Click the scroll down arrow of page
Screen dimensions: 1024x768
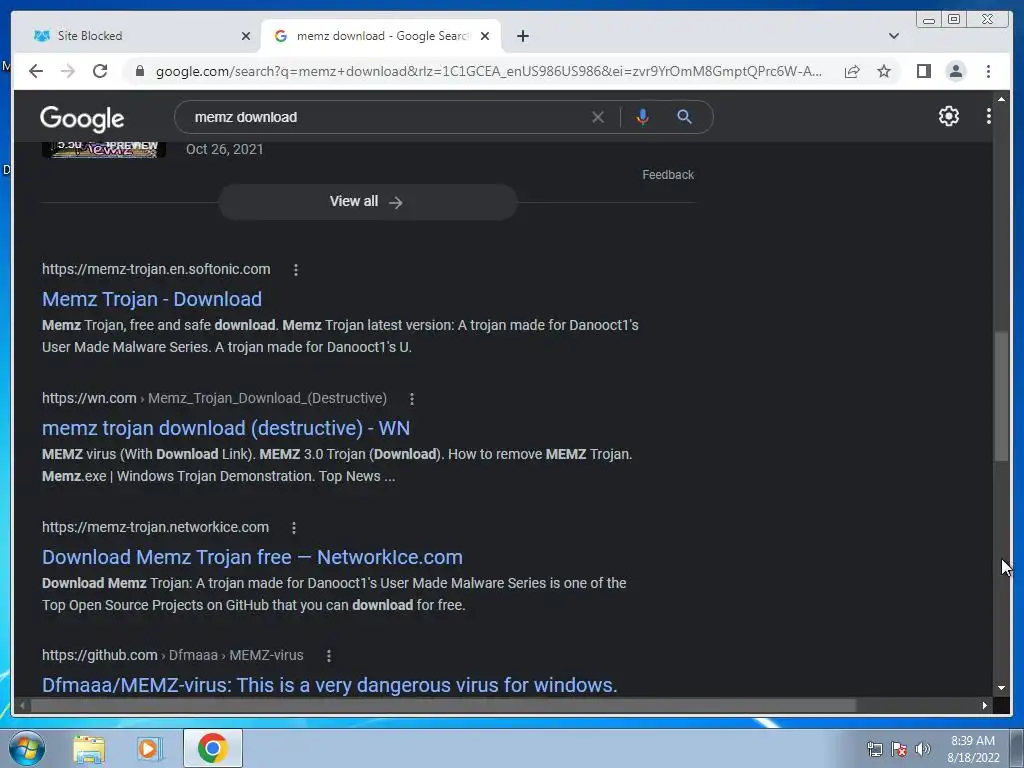coord(1001,688)
